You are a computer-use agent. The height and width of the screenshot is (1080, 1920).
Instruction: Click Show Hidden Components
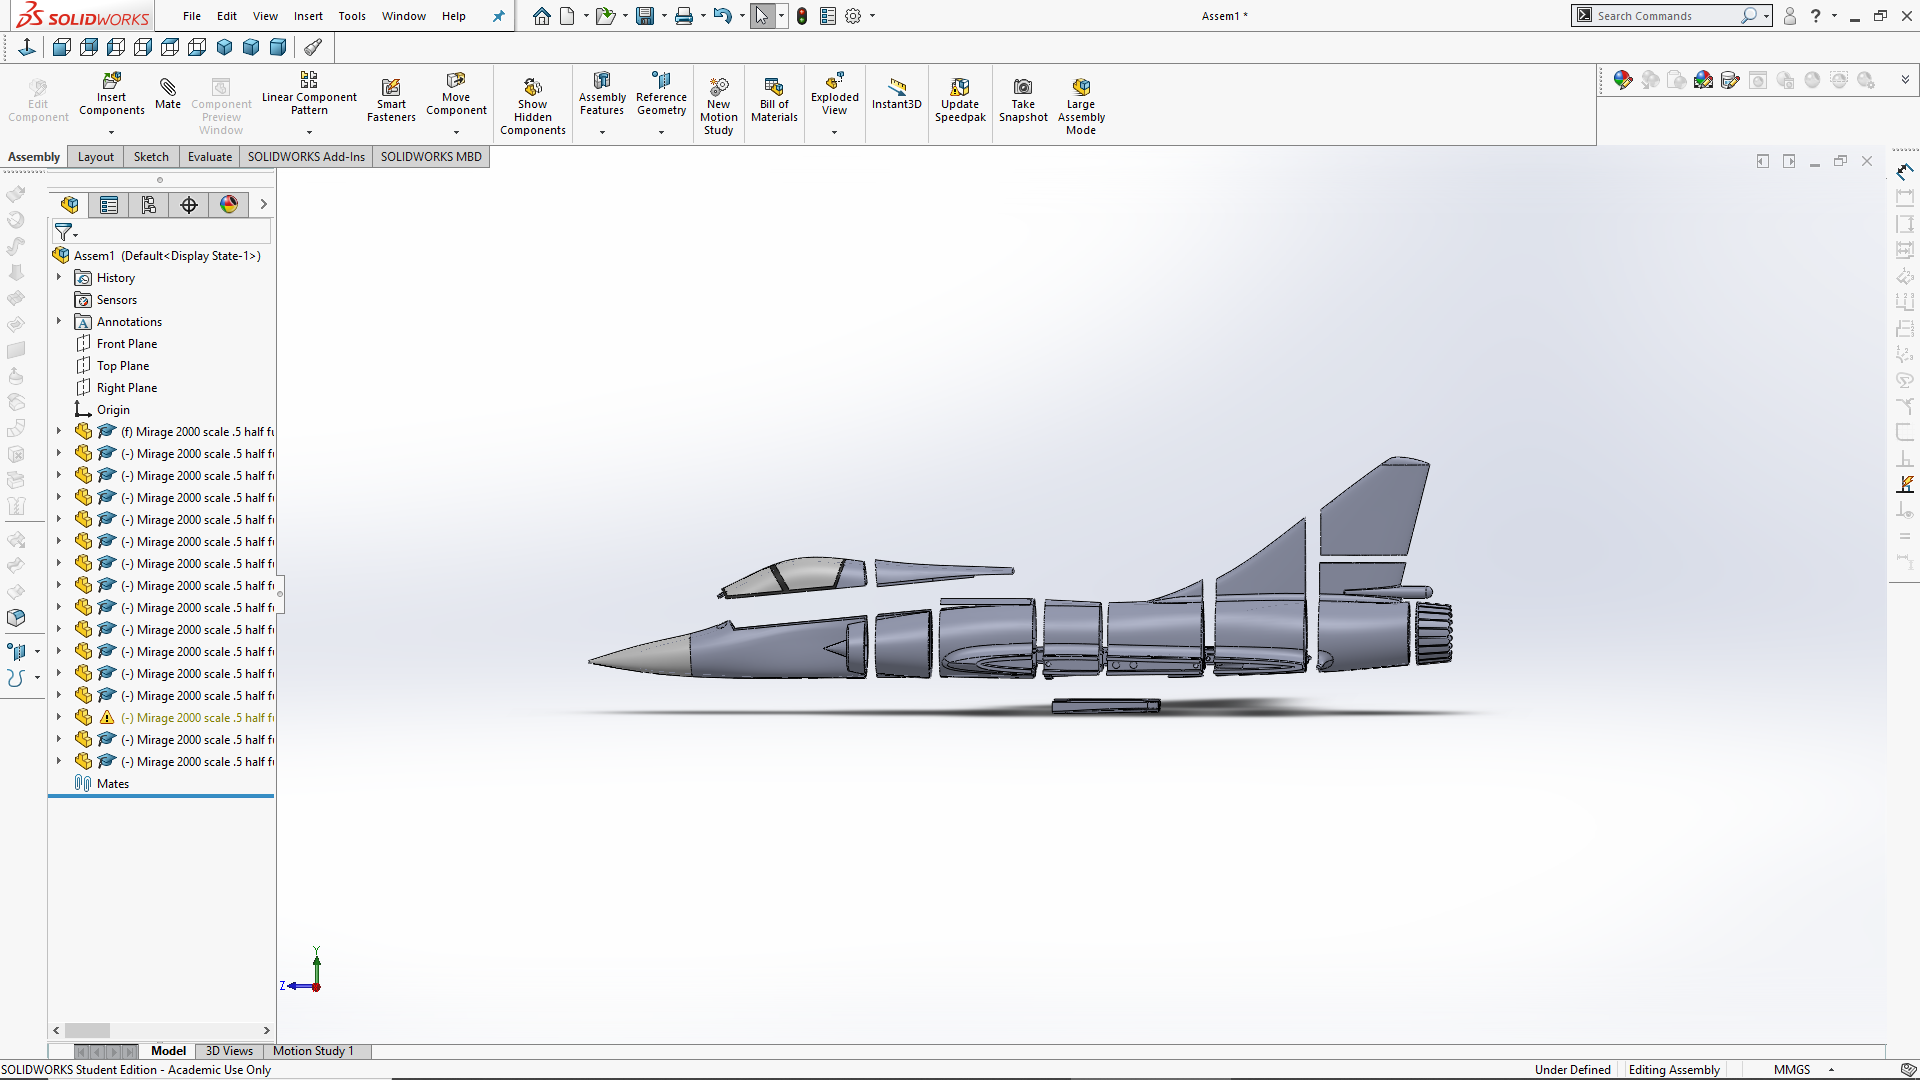(x=533, y=106)
